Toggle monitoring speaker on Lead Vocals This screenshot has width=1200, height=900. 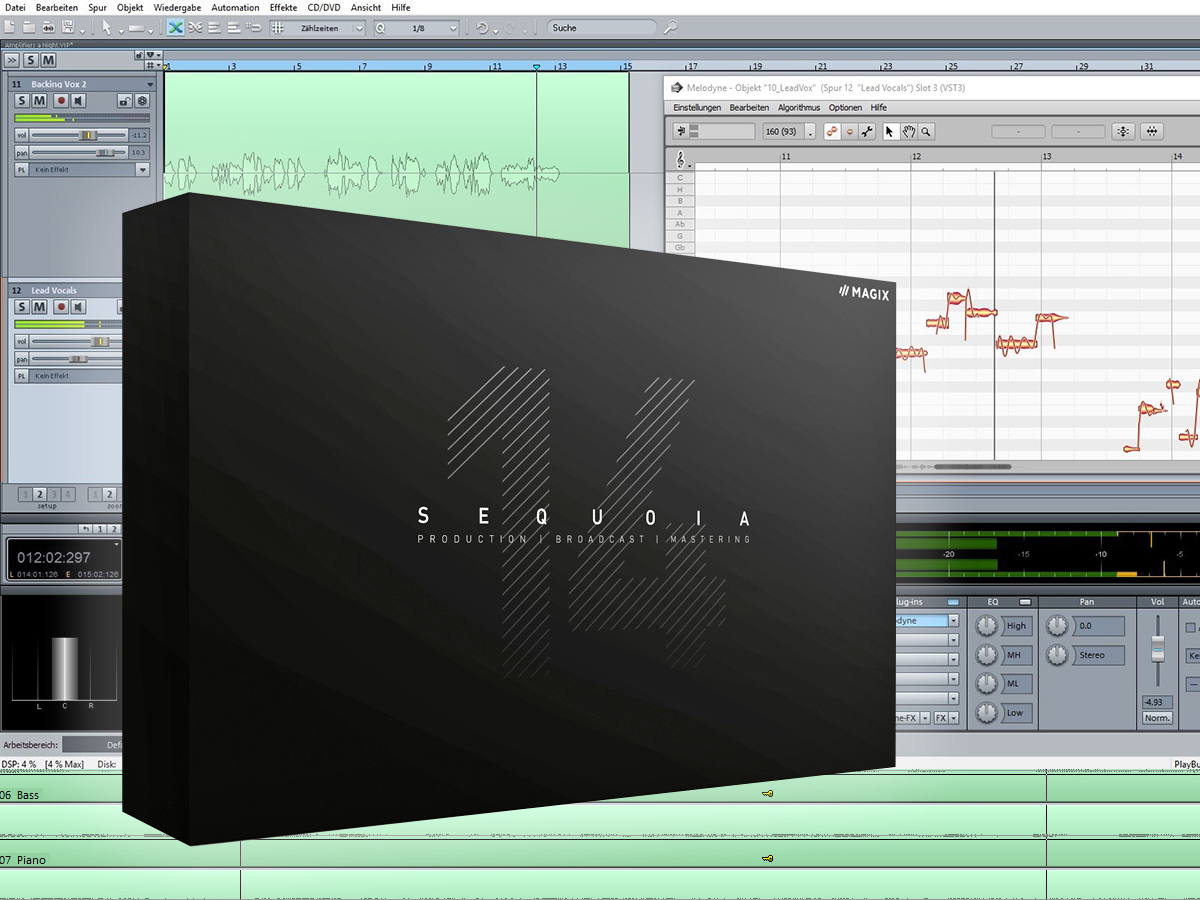point(78,307)
